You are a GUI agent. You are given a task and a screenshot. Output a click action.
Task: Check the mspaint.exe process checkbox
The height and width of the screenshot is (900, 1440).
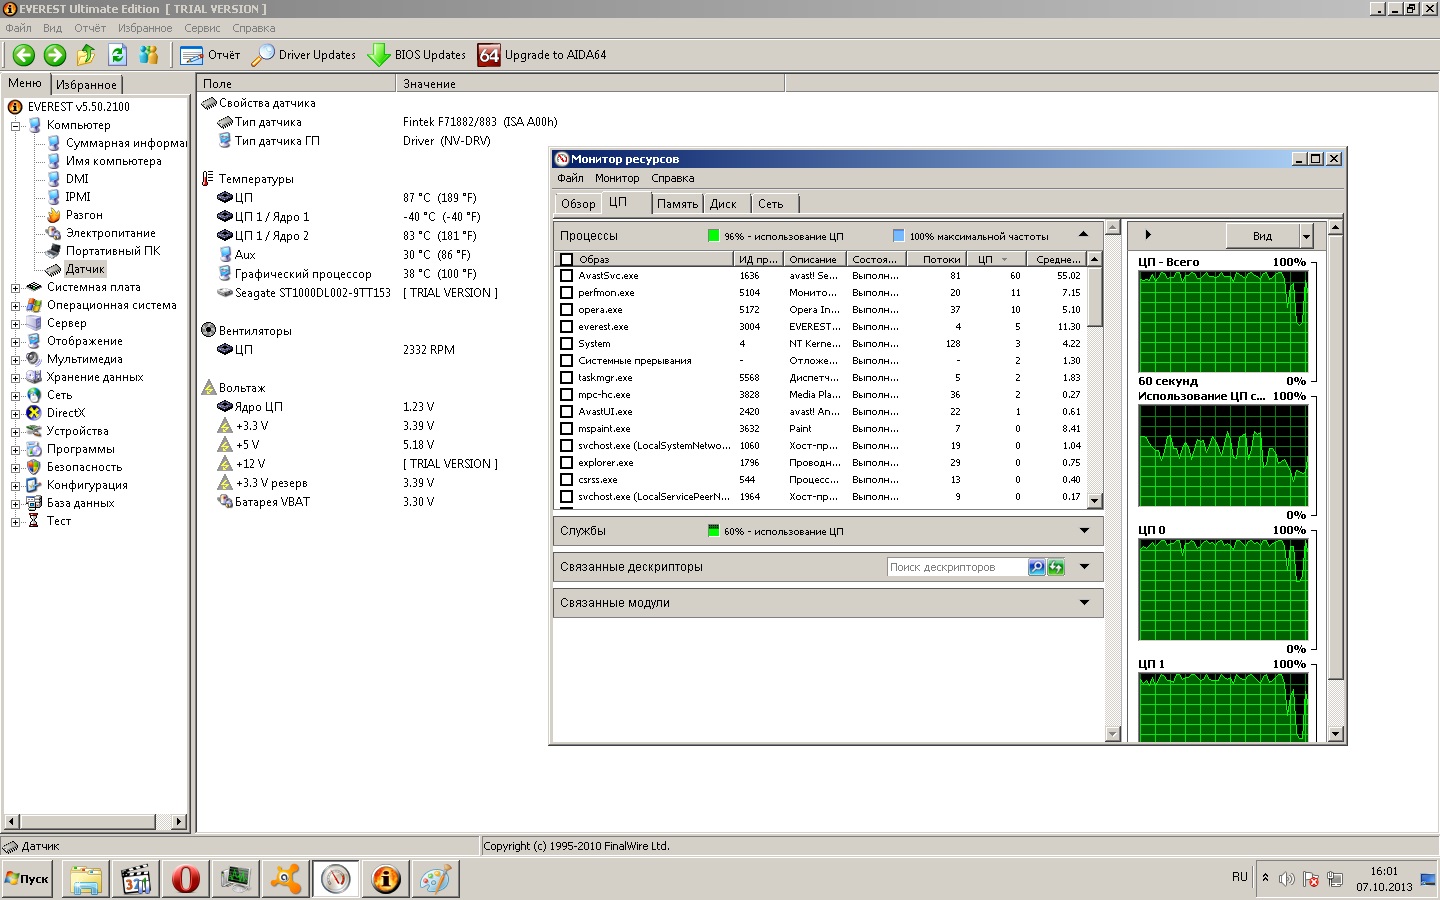tap(567, 429)
